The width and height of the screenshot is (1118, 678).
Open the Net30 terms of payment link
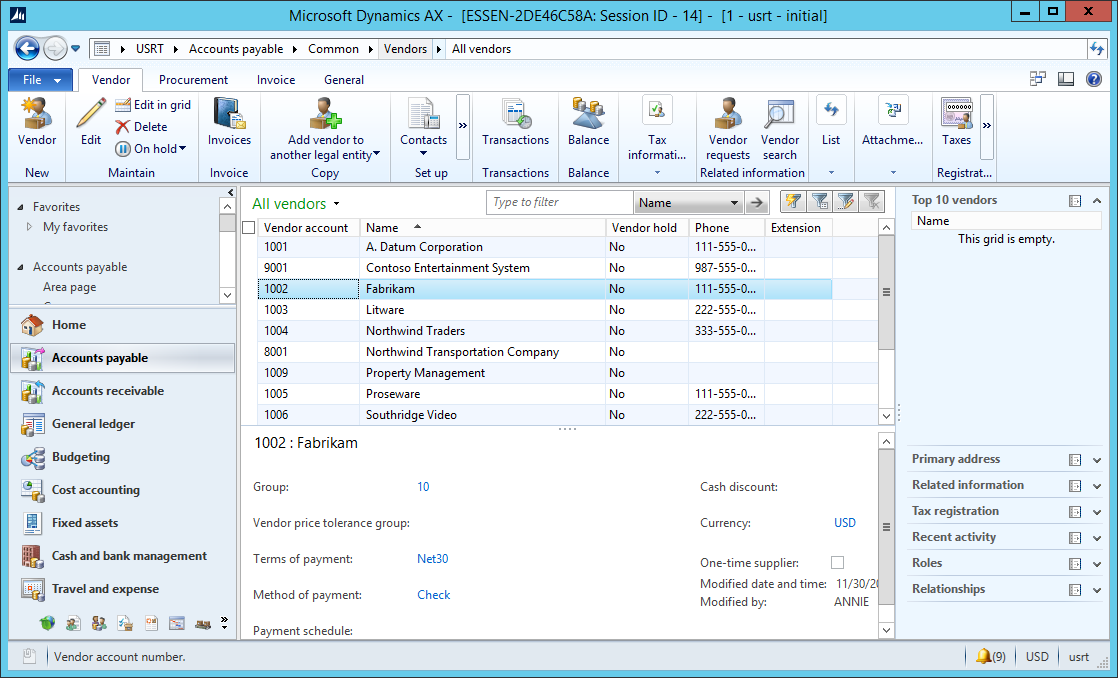[x=432, y=559]
